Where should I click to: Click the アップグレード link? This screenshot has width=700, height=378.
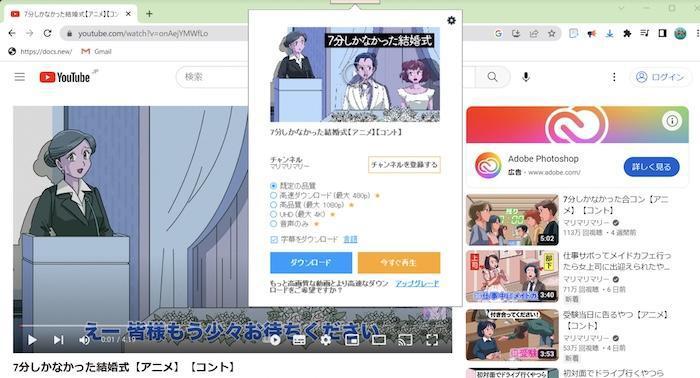417,283
